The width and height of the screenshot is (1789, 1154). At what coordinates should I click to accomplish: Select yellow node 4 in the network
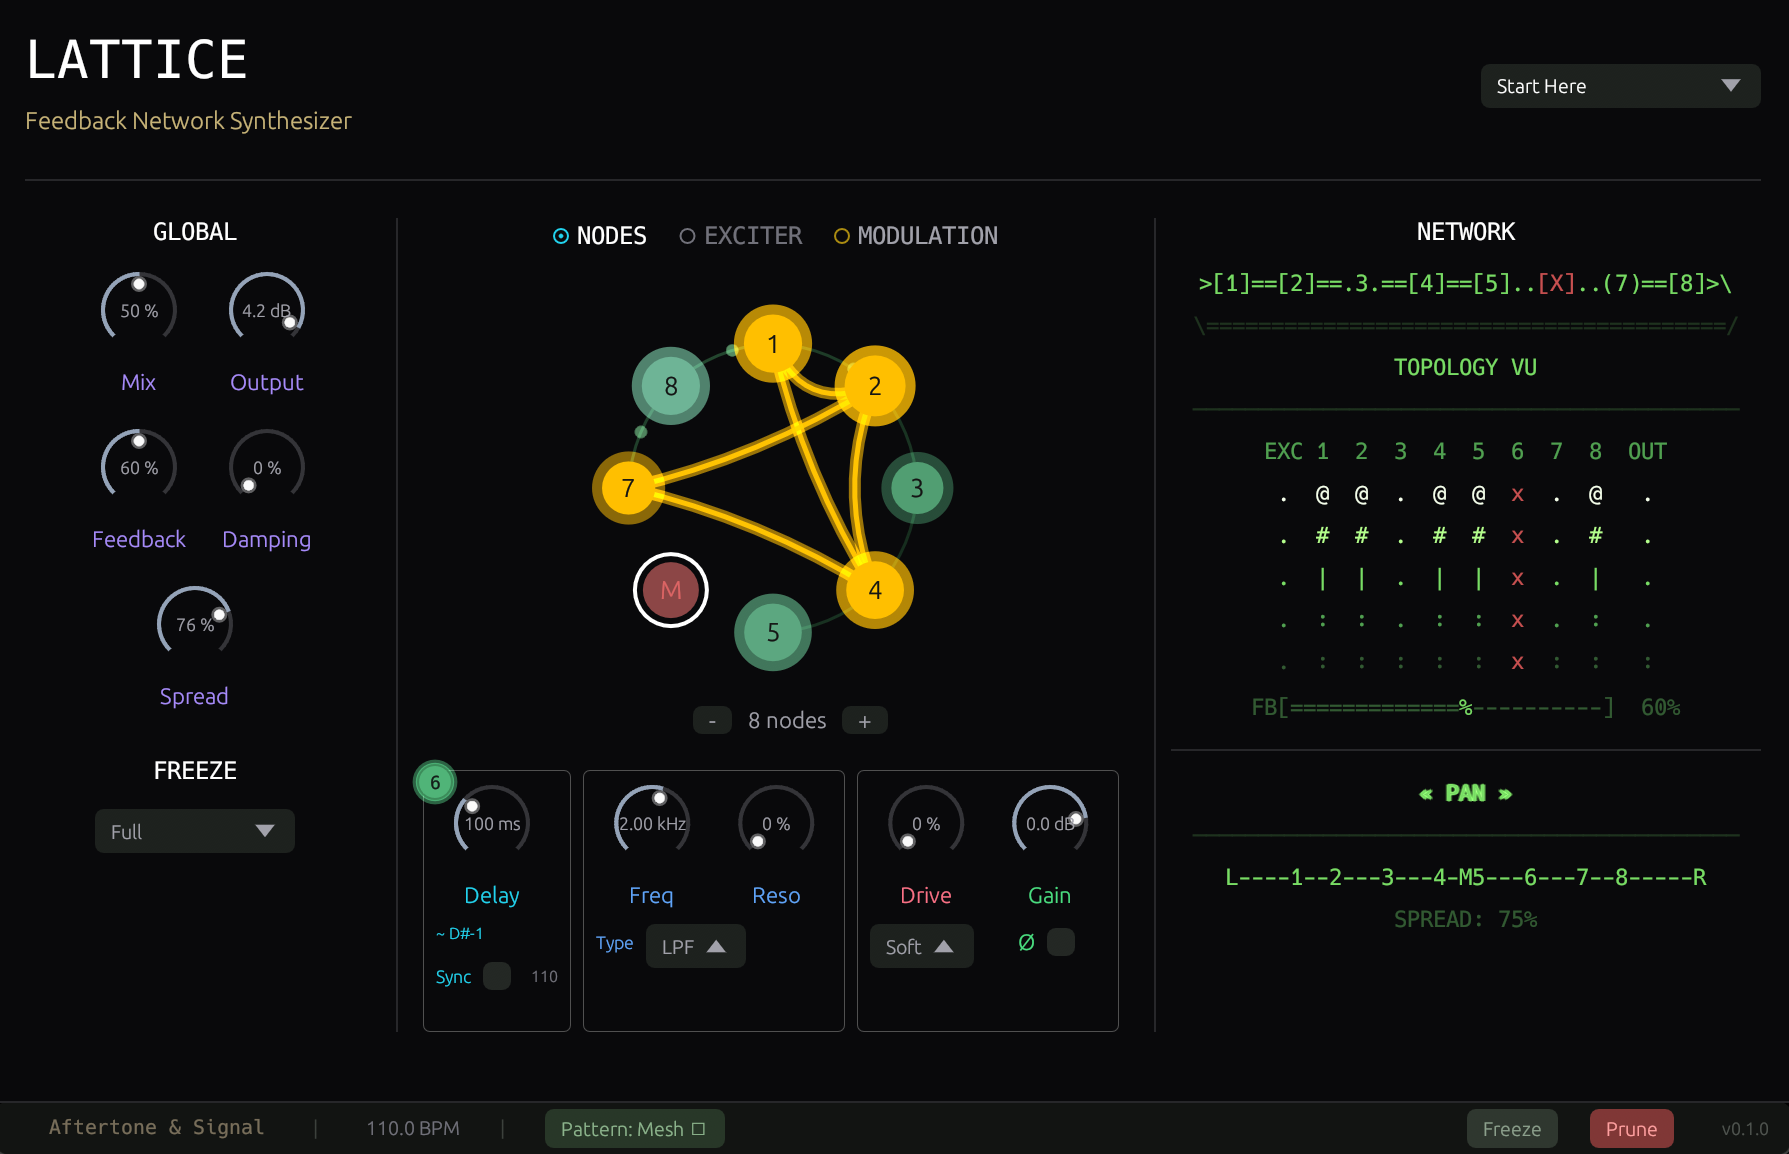pos(874,590)
